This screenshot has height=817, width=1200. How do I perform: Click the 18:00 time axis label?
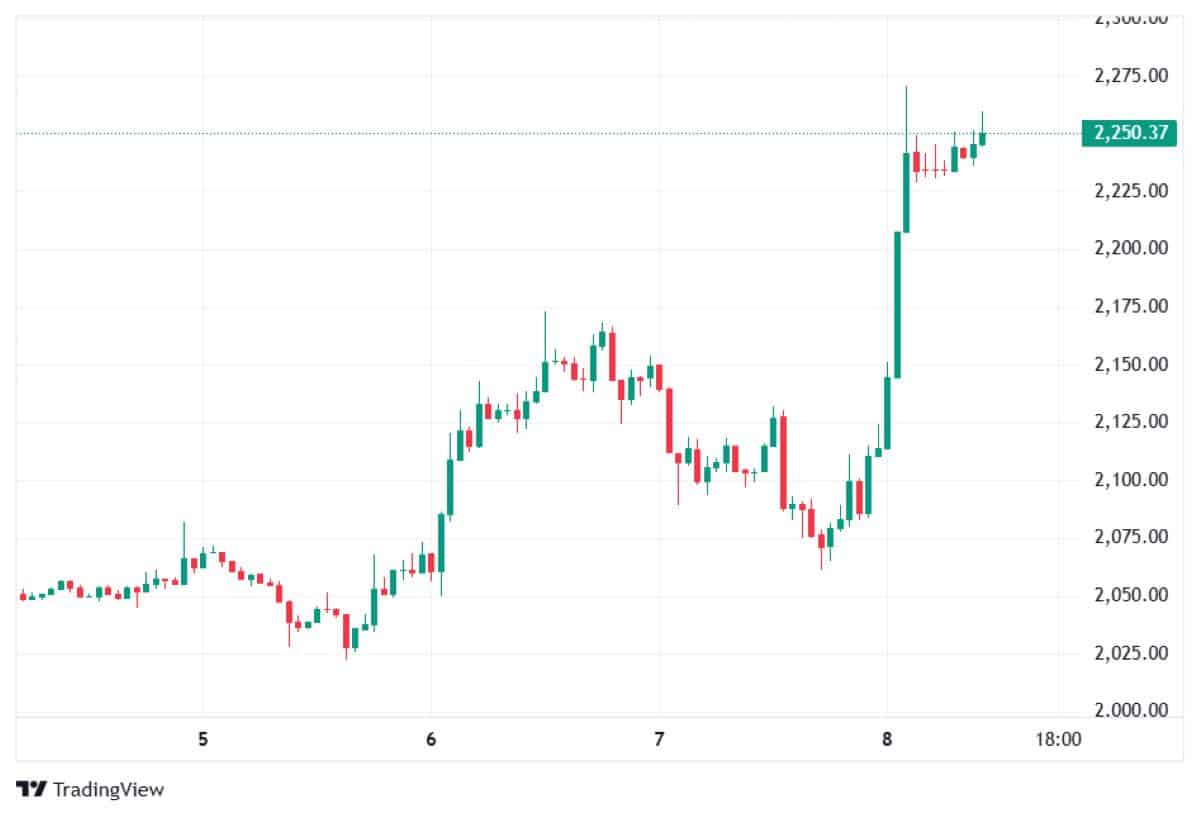coord(1058,741)
